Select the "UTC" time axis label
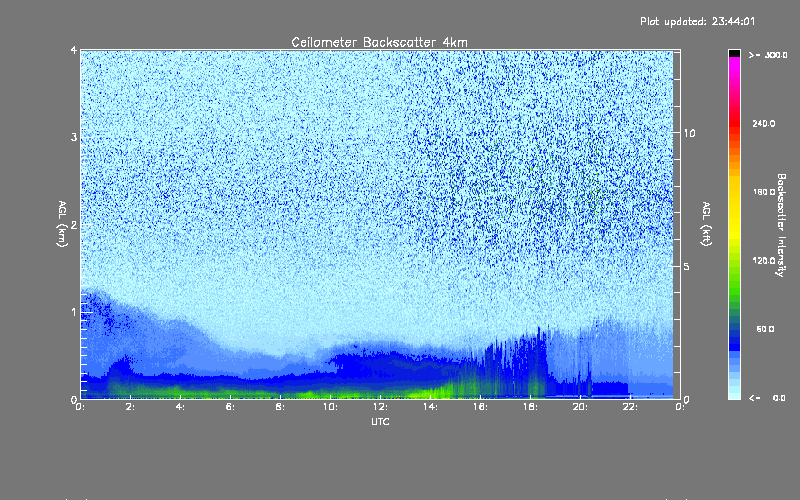Viewport: 800px width, 500px height. coord(380,422)
